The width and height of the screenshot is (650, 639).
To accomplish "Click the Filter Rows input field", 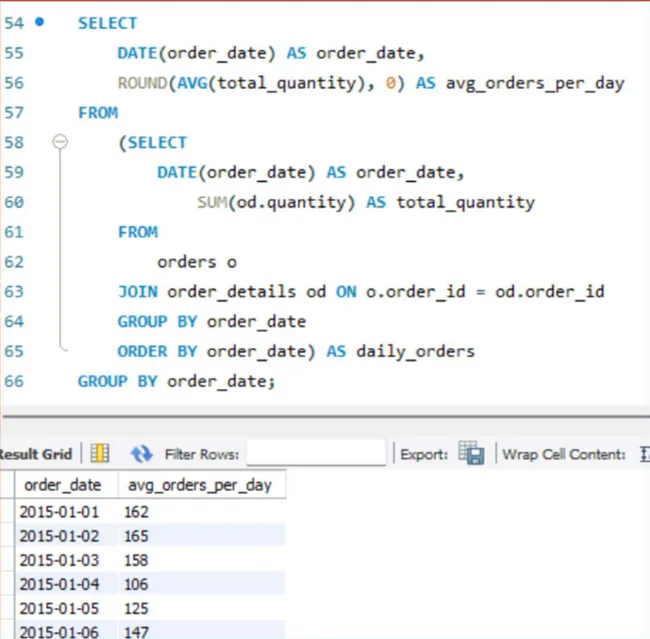I will pyautogui.click(x=316, y=452).
